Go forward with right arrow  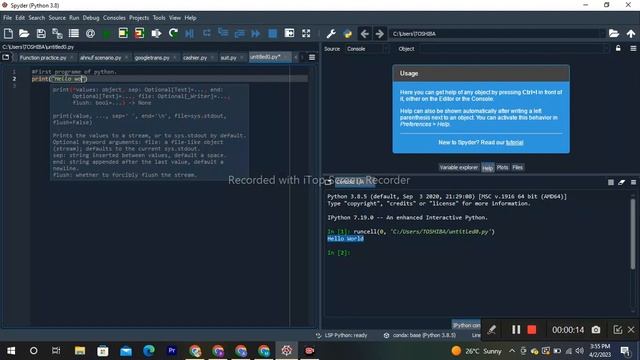point(380,34)
